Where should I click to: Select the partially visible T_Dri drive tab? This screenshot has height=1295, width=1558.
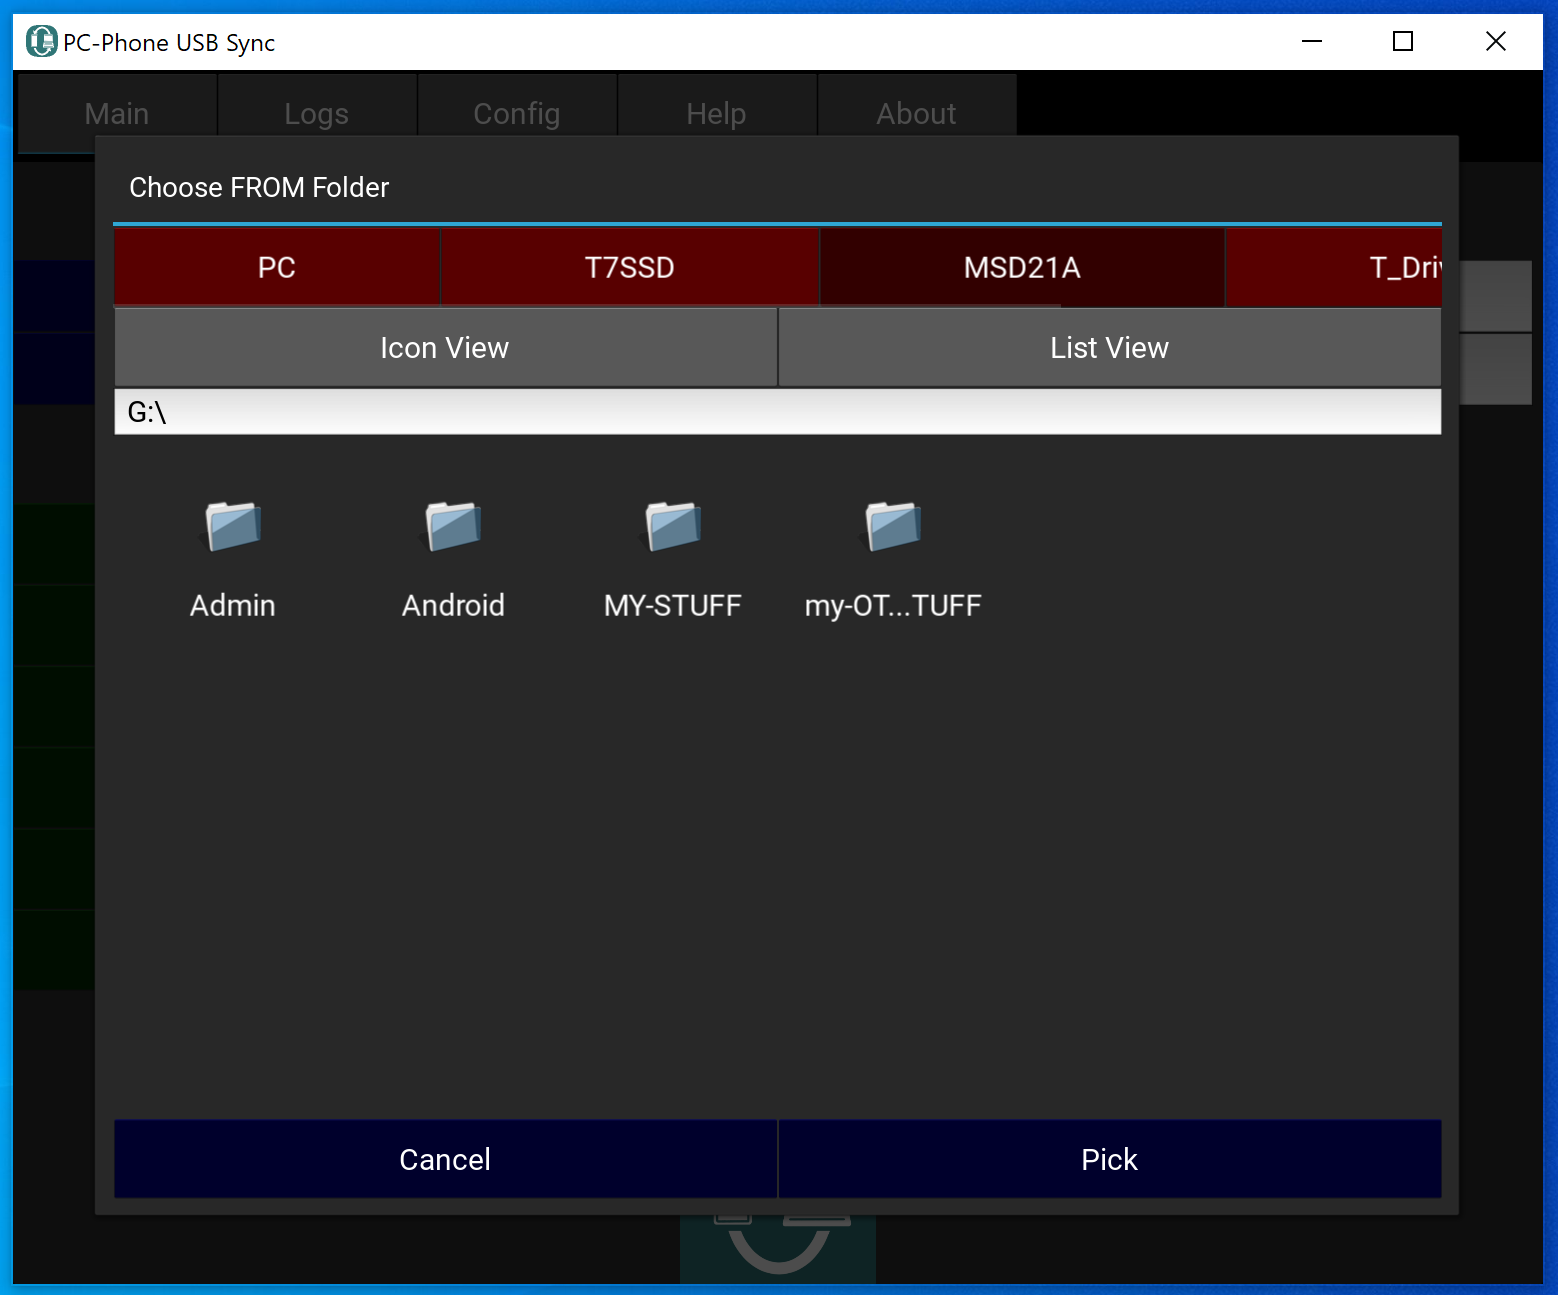coord(1400,267)
